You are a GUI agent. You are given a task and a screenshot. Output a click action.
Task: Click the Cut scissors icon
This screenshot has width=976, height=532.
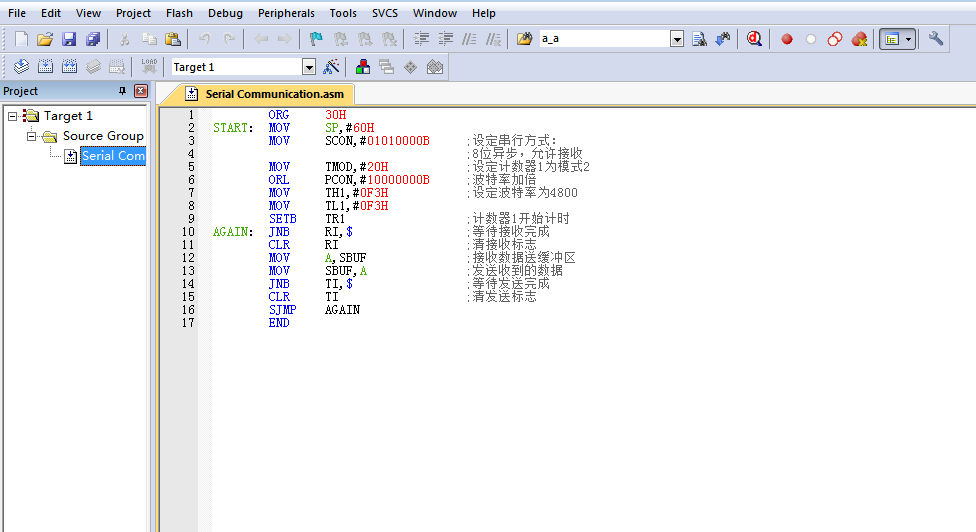(124, 39)
